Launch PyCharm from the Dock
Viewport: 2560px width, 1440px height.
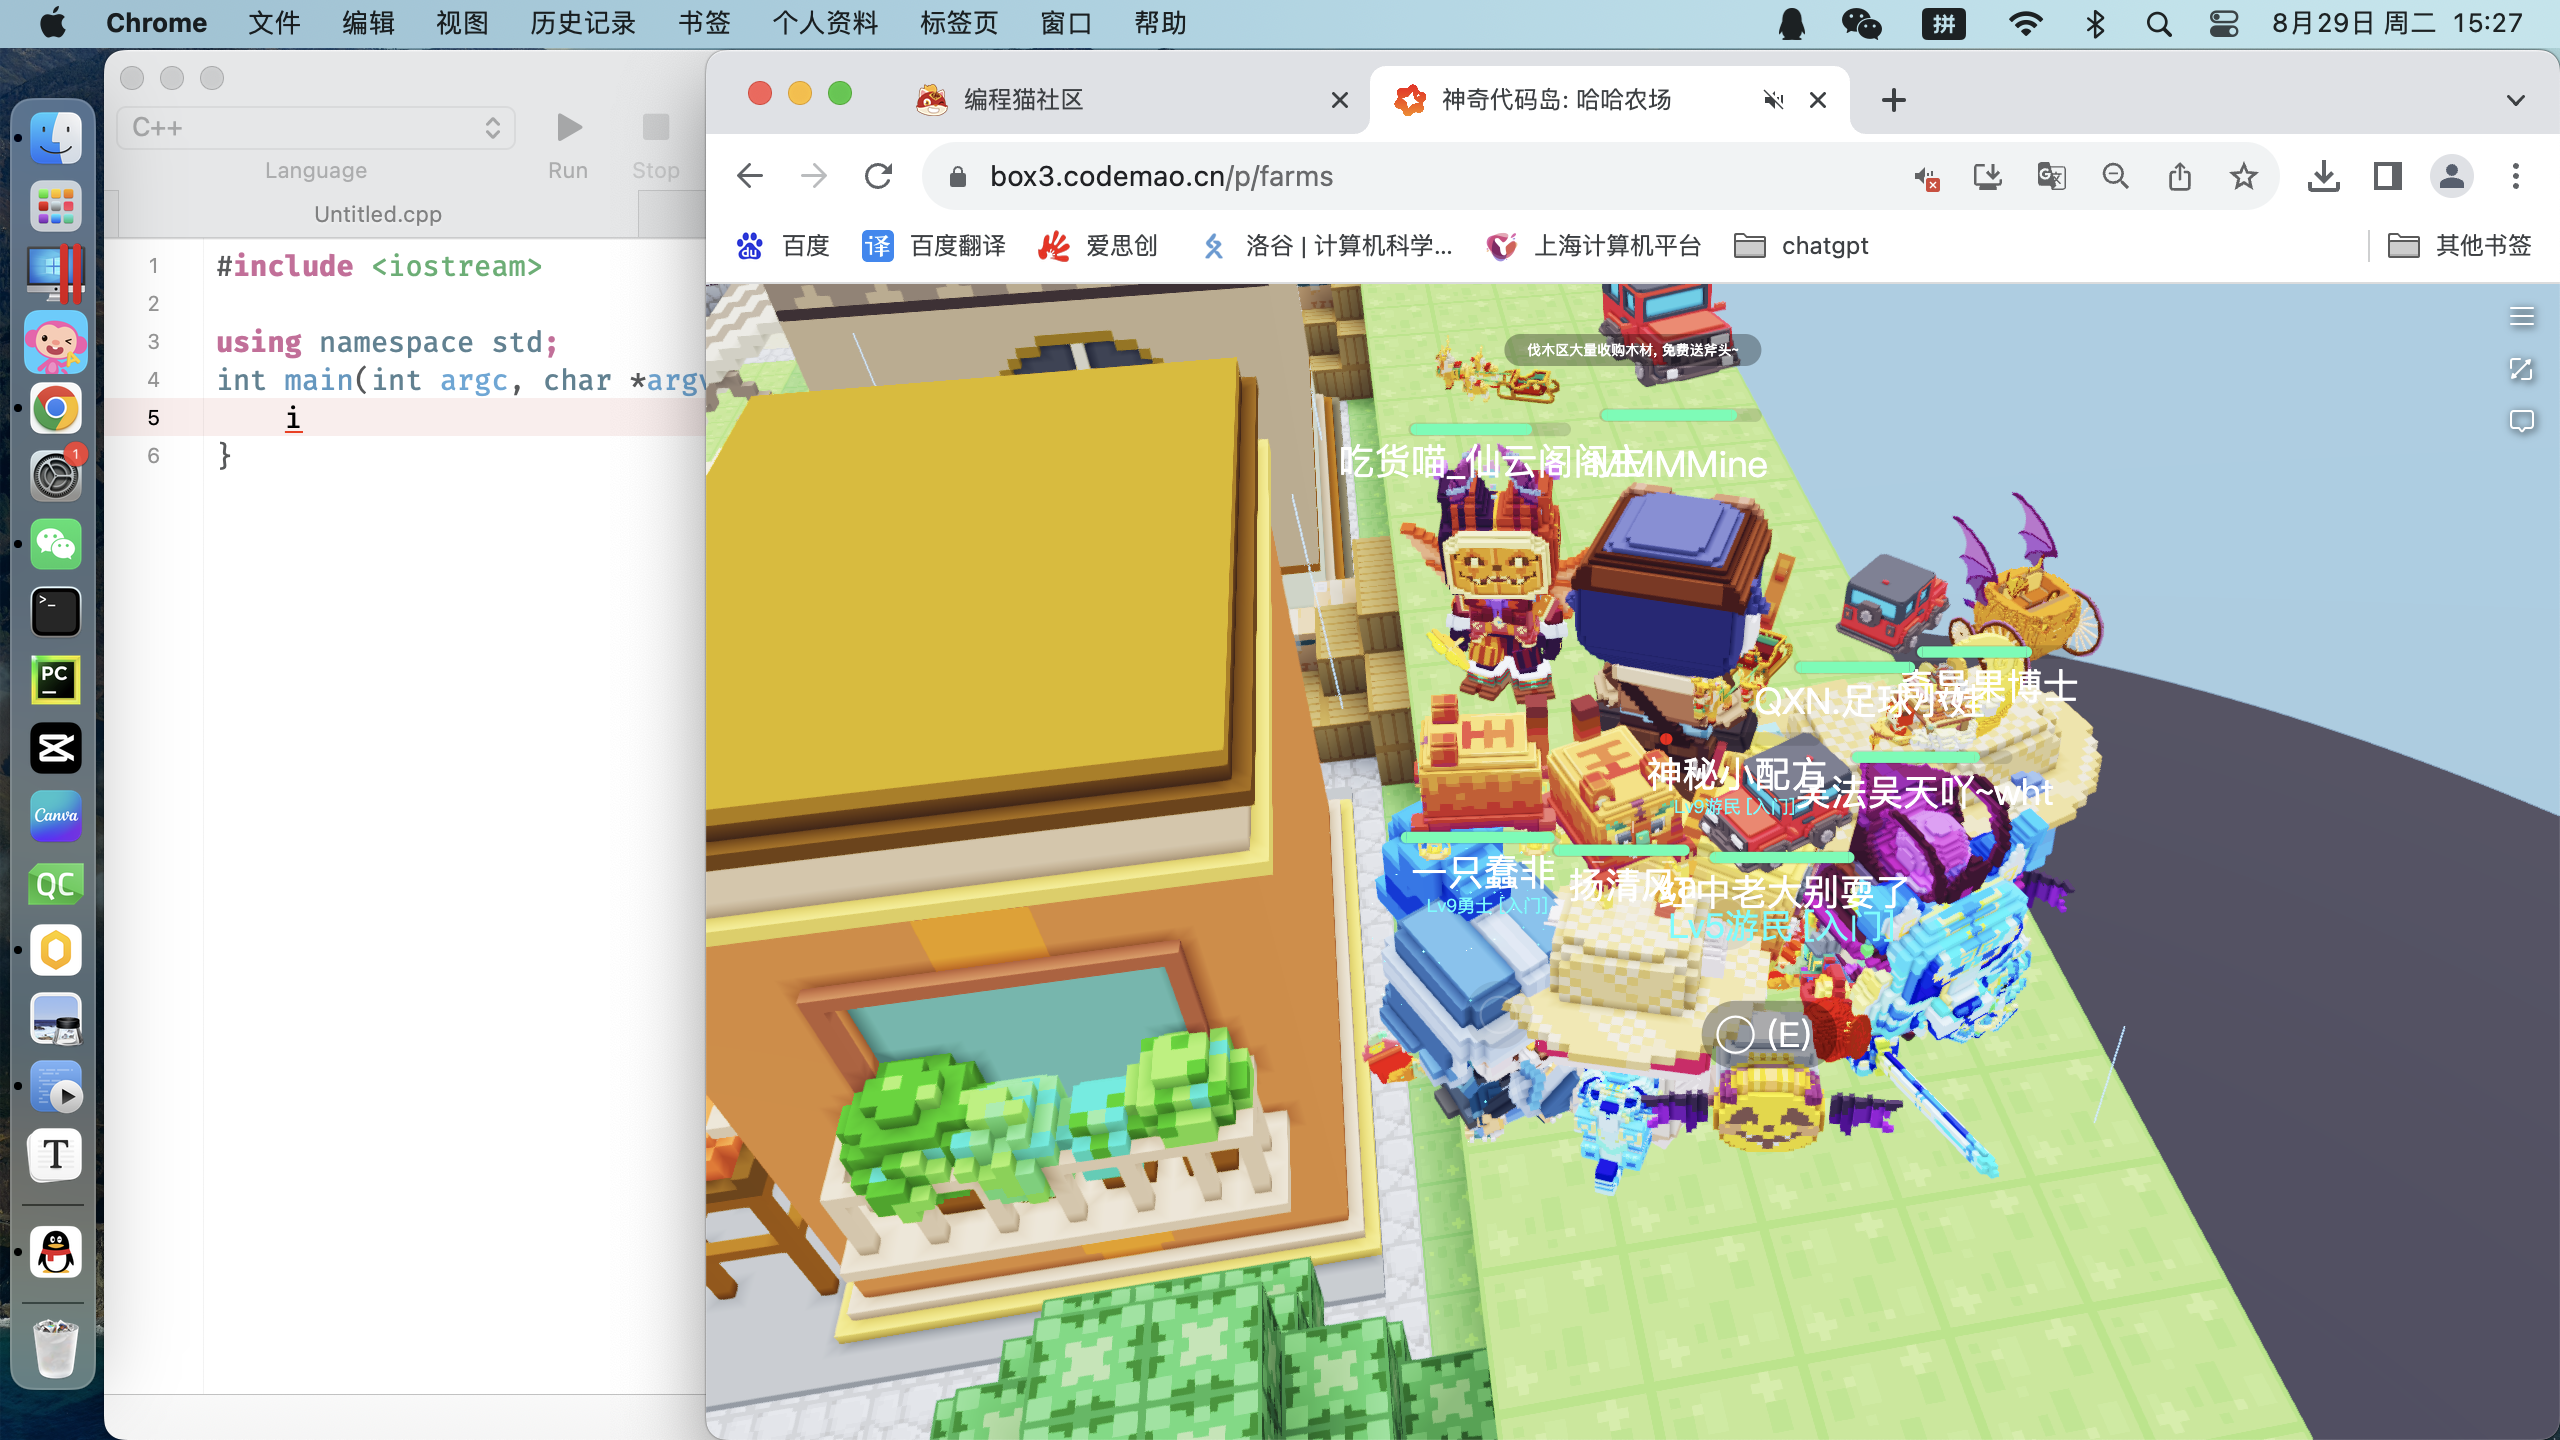pyautogui.click(x=56, y=680)
